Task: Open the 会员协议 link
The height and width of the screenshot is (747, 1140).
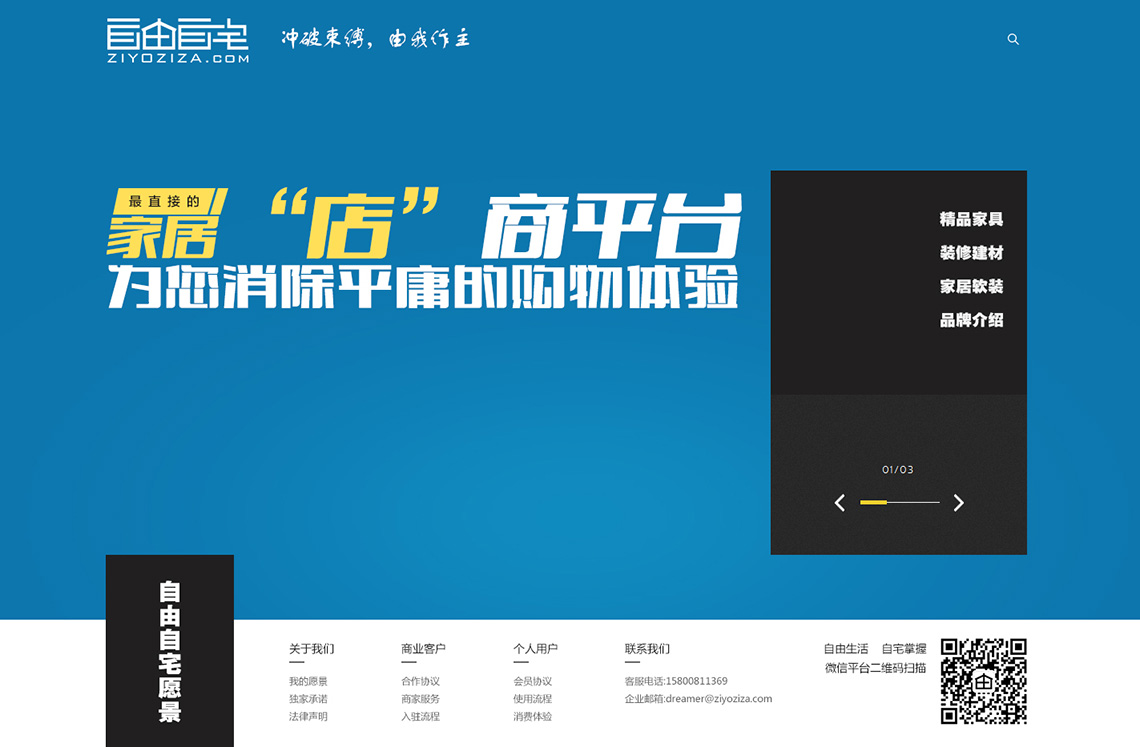Action: pyautogui.click(x=532, y=681)
